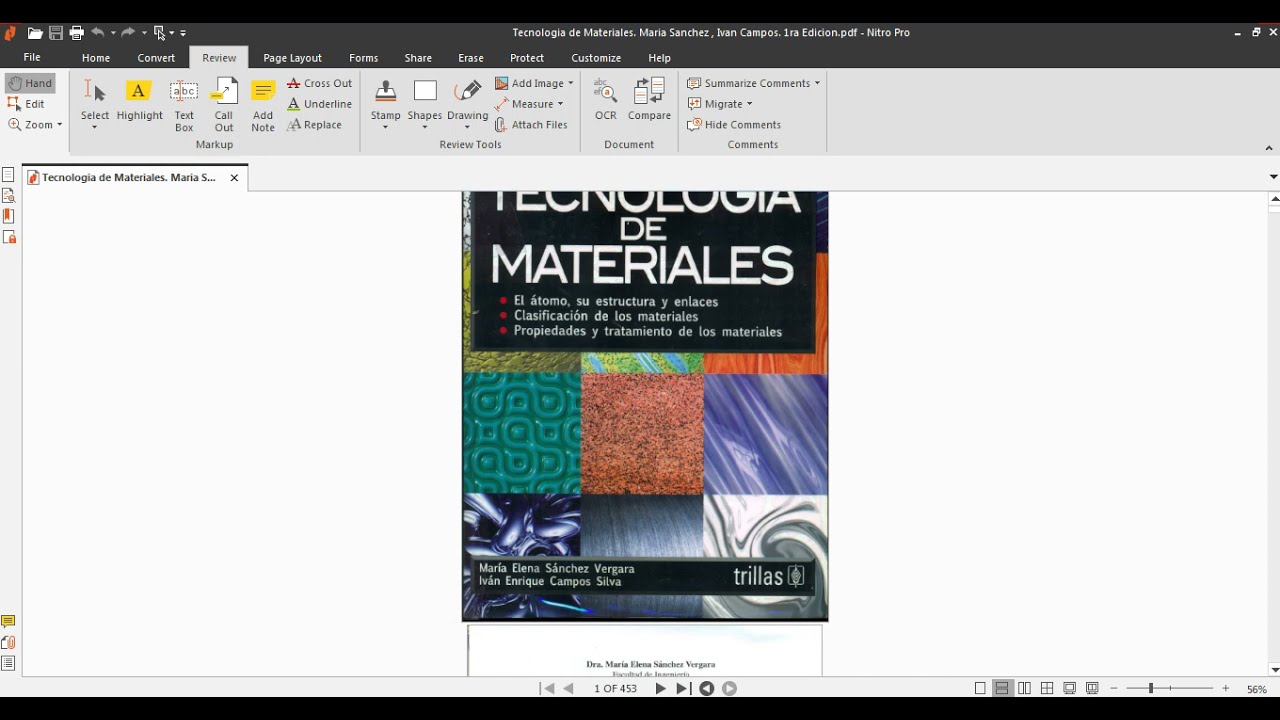Open the Erase ribbon tab
This screenshot has height=720, width=1280.
coord(471,58)
